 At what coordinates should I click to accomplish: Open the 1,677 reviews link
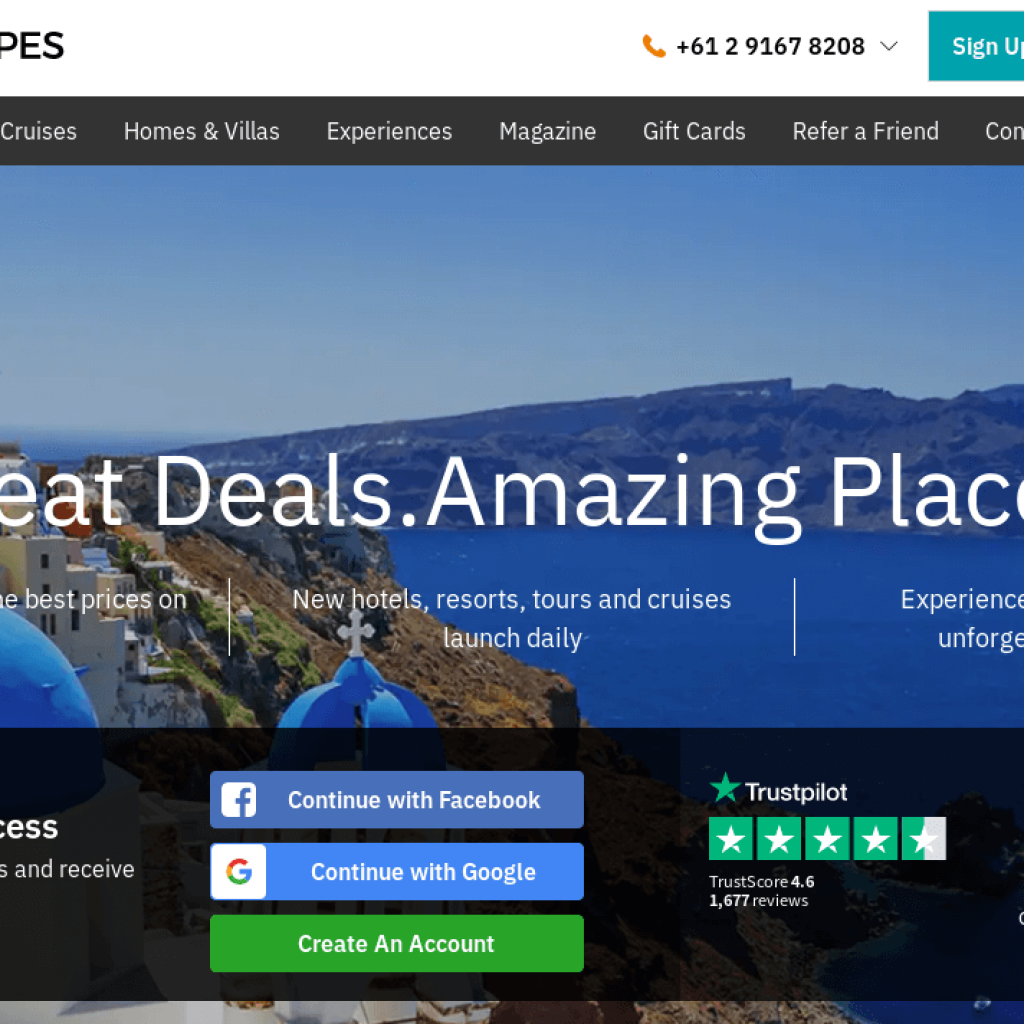tap(759, 901)
